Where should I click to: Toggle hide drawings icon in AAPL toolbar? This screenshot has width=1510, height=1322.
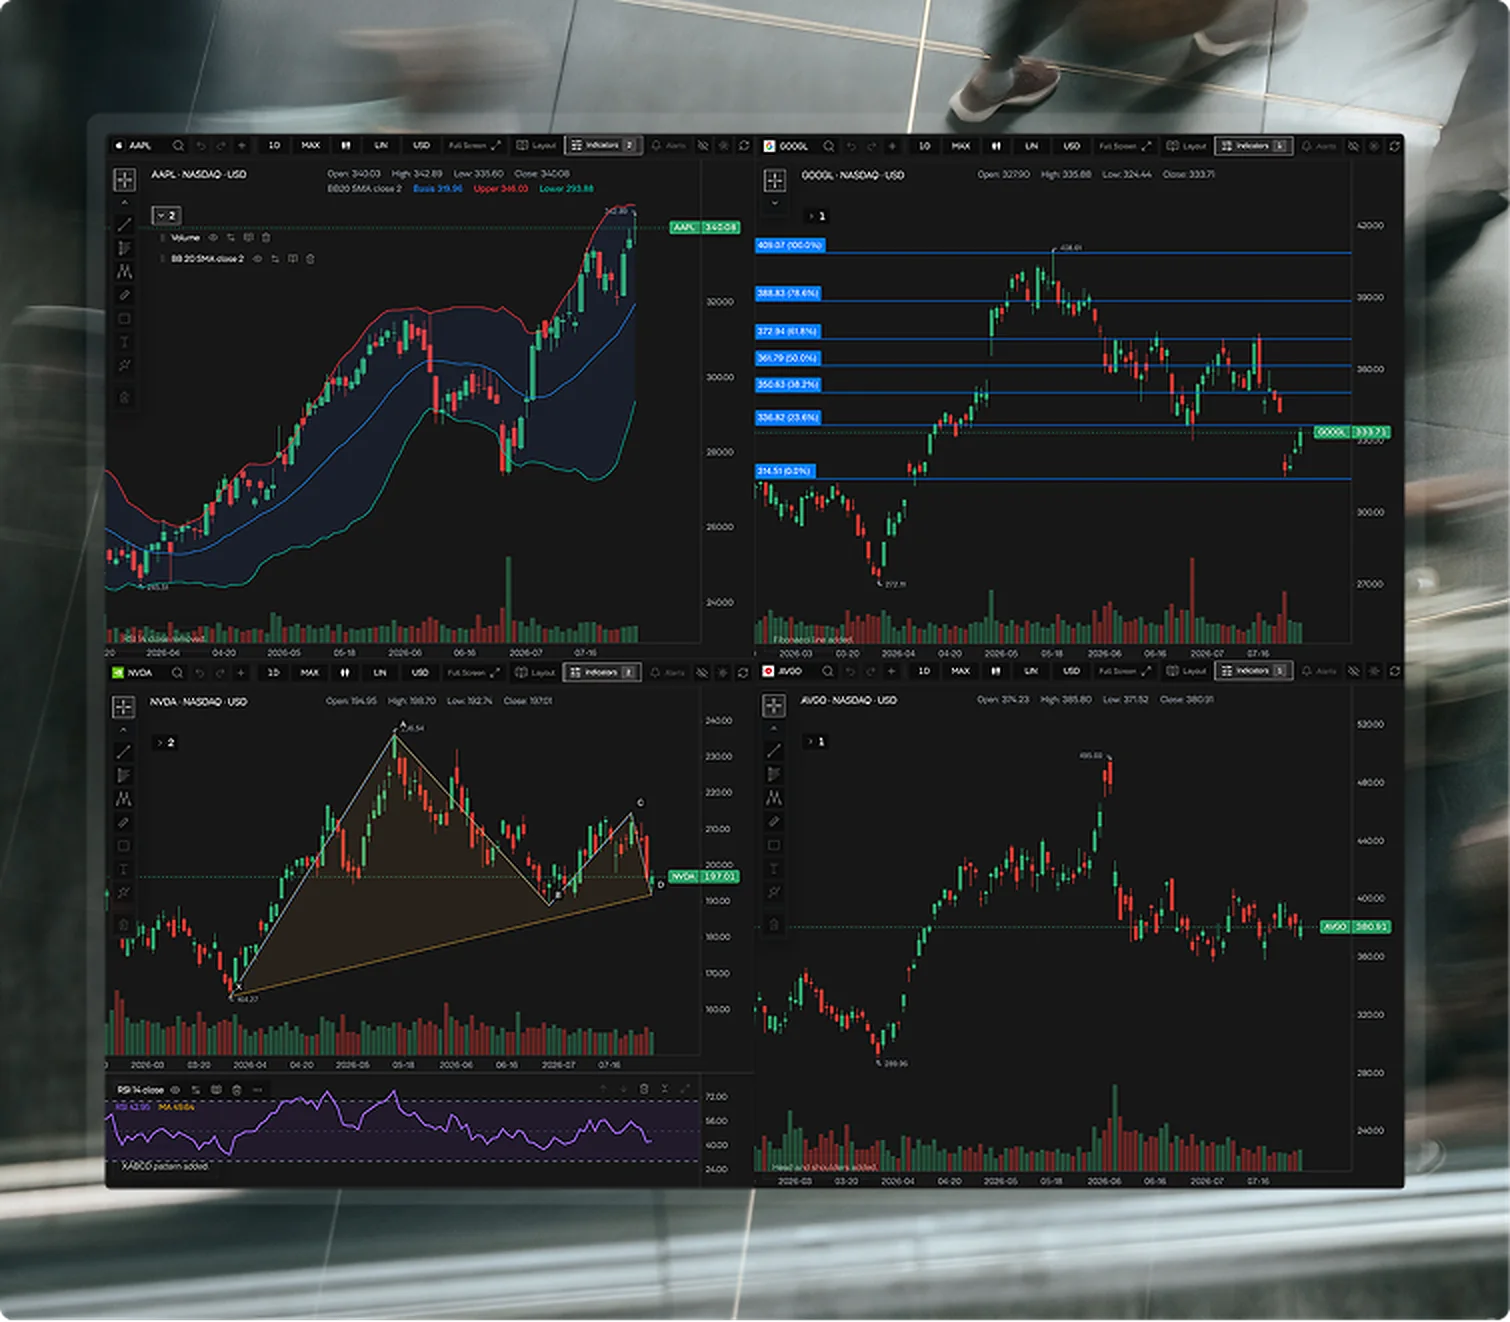tap(703, 145)
